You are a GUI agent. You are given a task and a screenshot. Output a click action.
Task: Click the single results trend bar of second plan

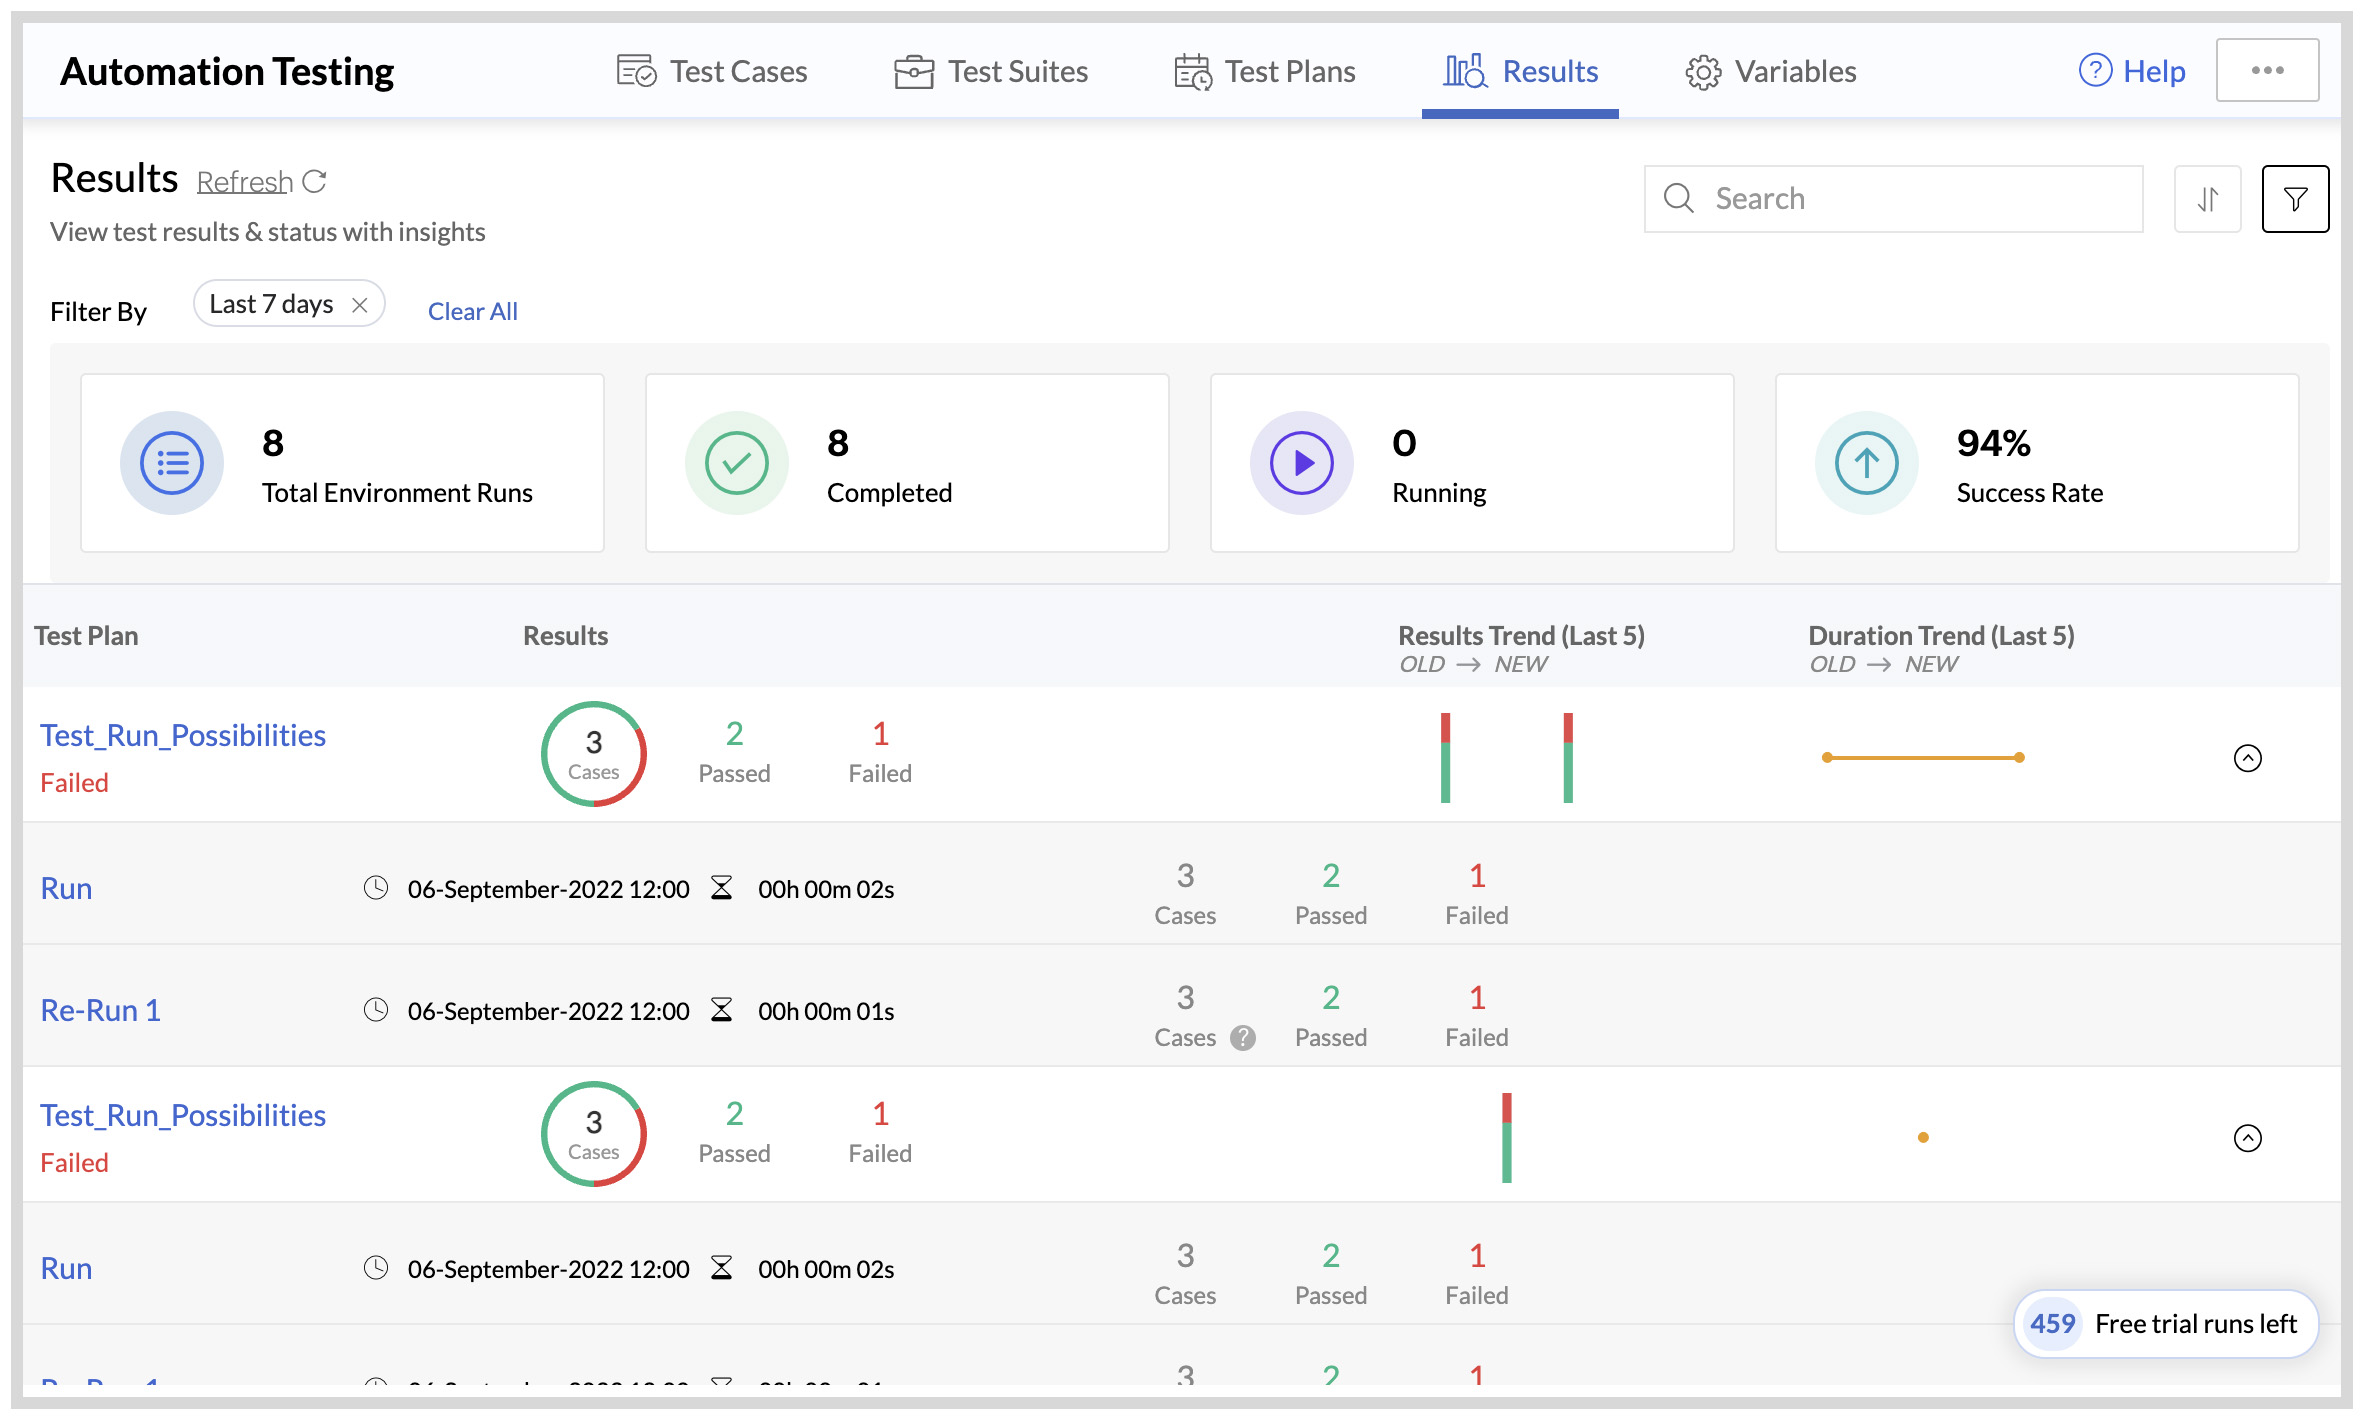[1507, 1137]
